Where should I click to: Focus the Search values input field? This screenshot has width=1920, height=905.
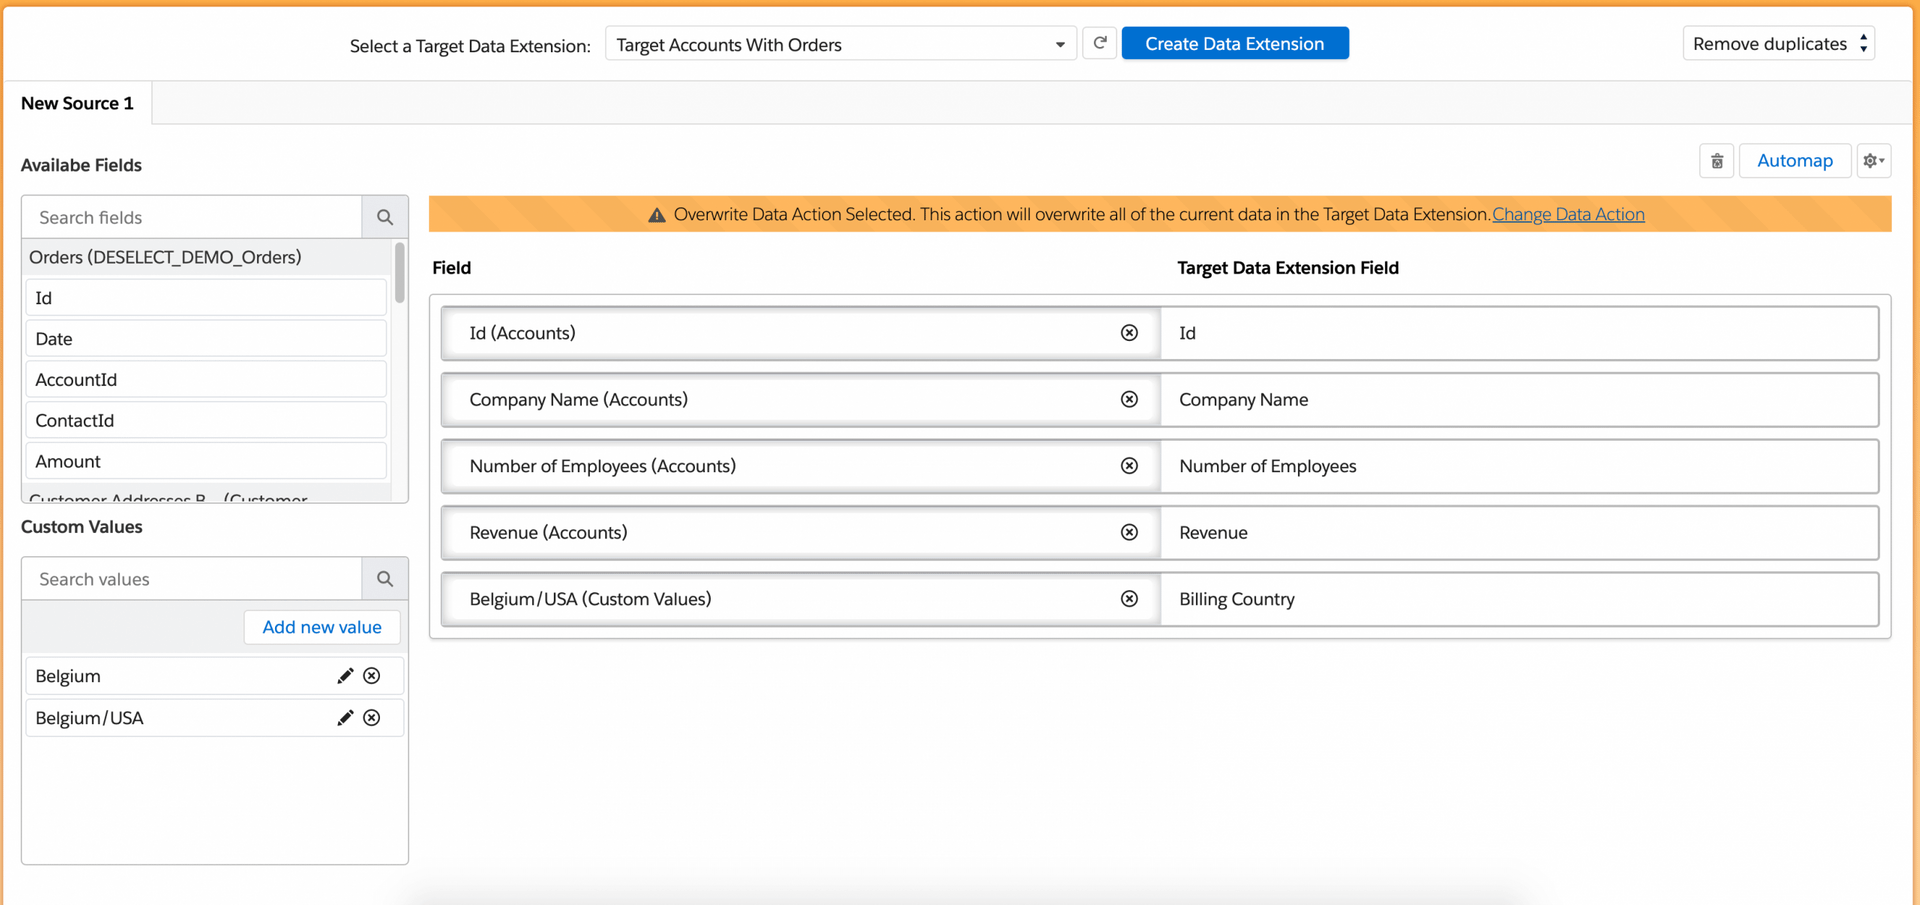[x=192, y=579]
